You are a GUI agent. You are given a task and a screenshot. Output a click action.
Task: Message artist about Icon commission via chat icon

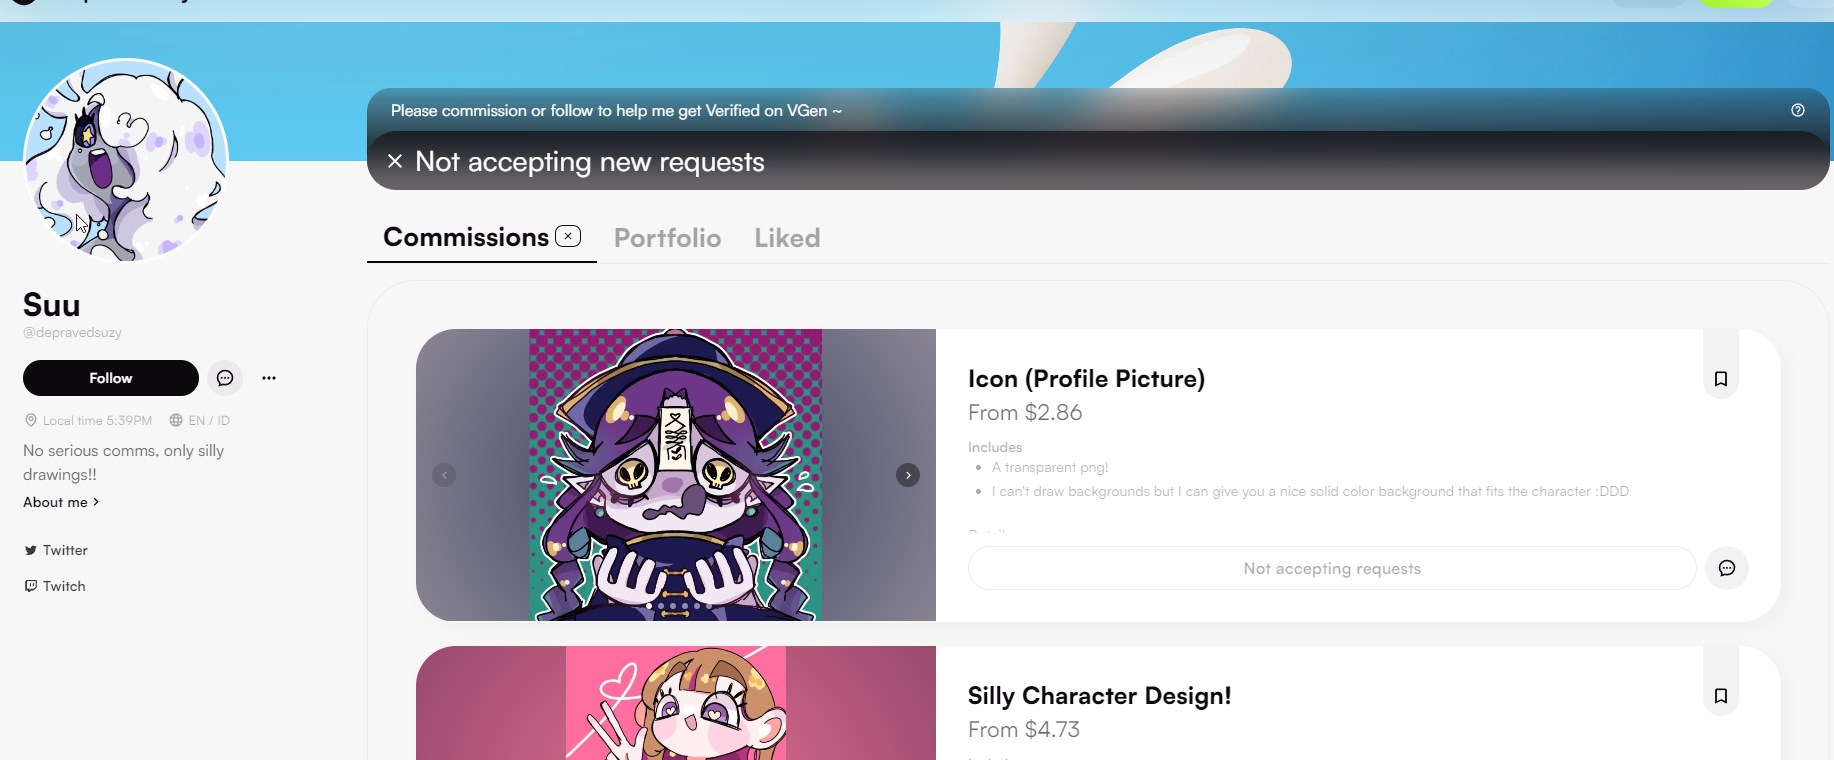[x=1727, y=568]
